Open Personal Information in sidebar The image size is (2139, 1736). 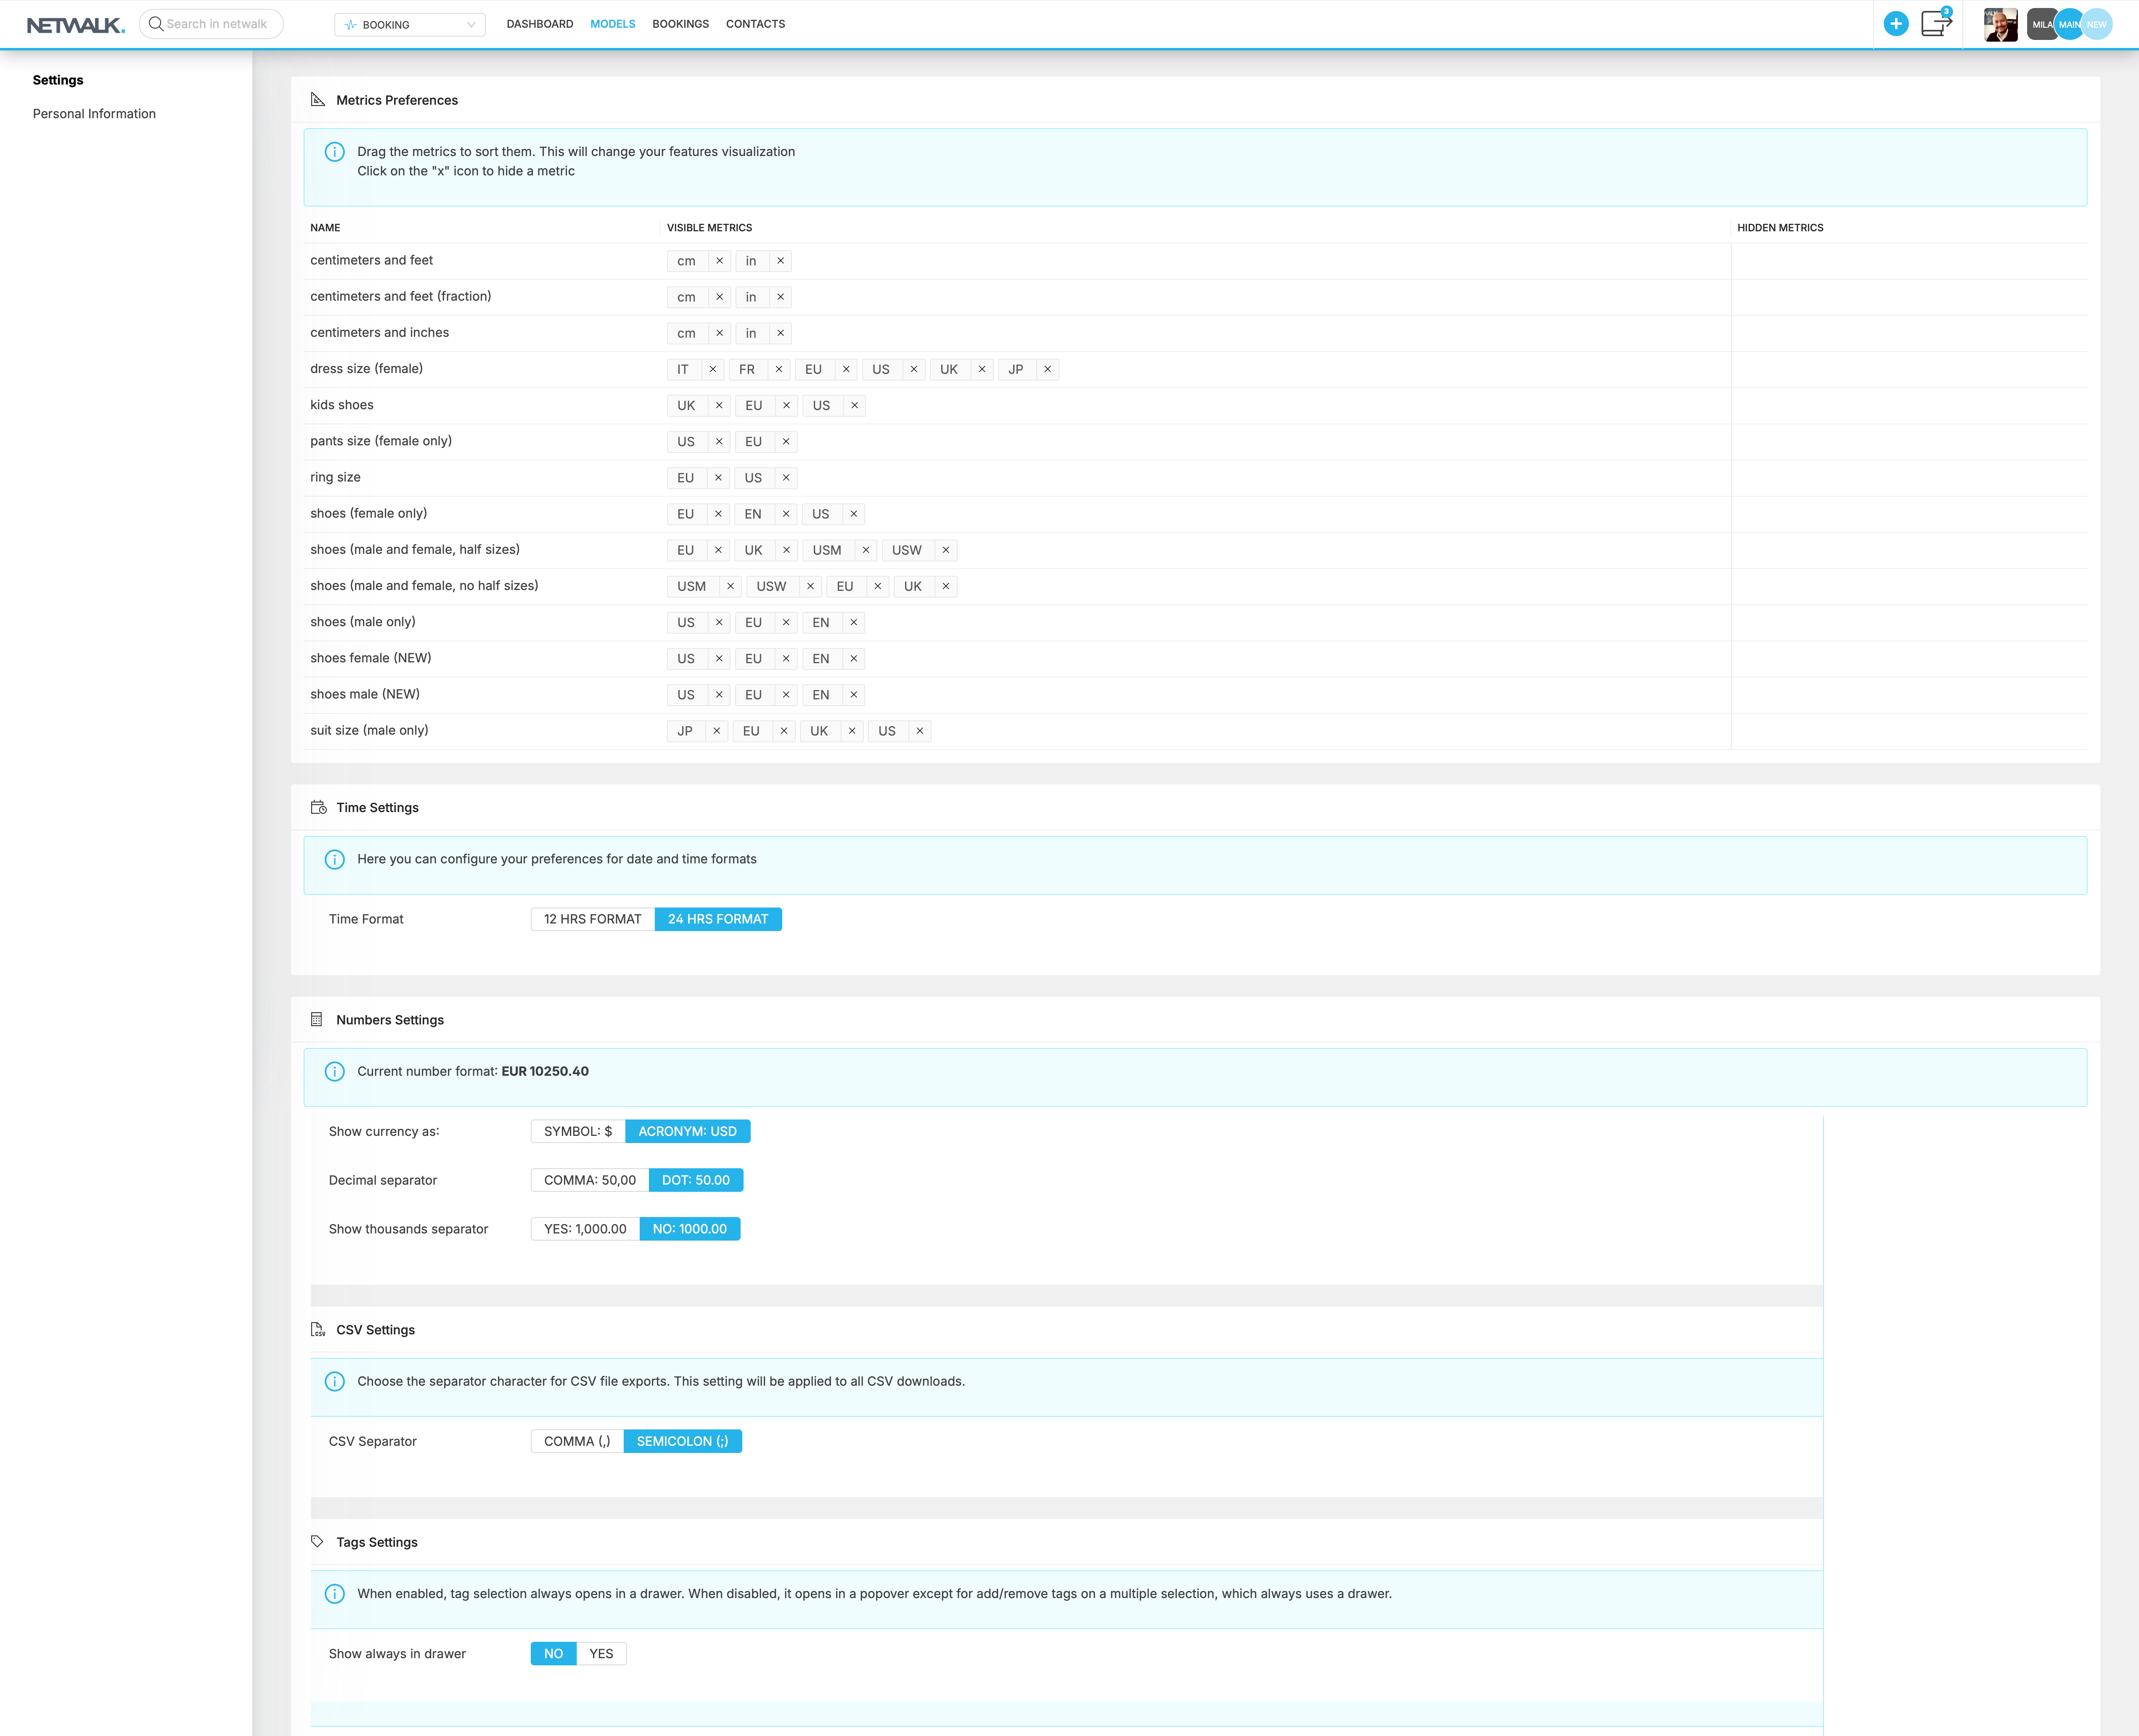pos(94,114)
